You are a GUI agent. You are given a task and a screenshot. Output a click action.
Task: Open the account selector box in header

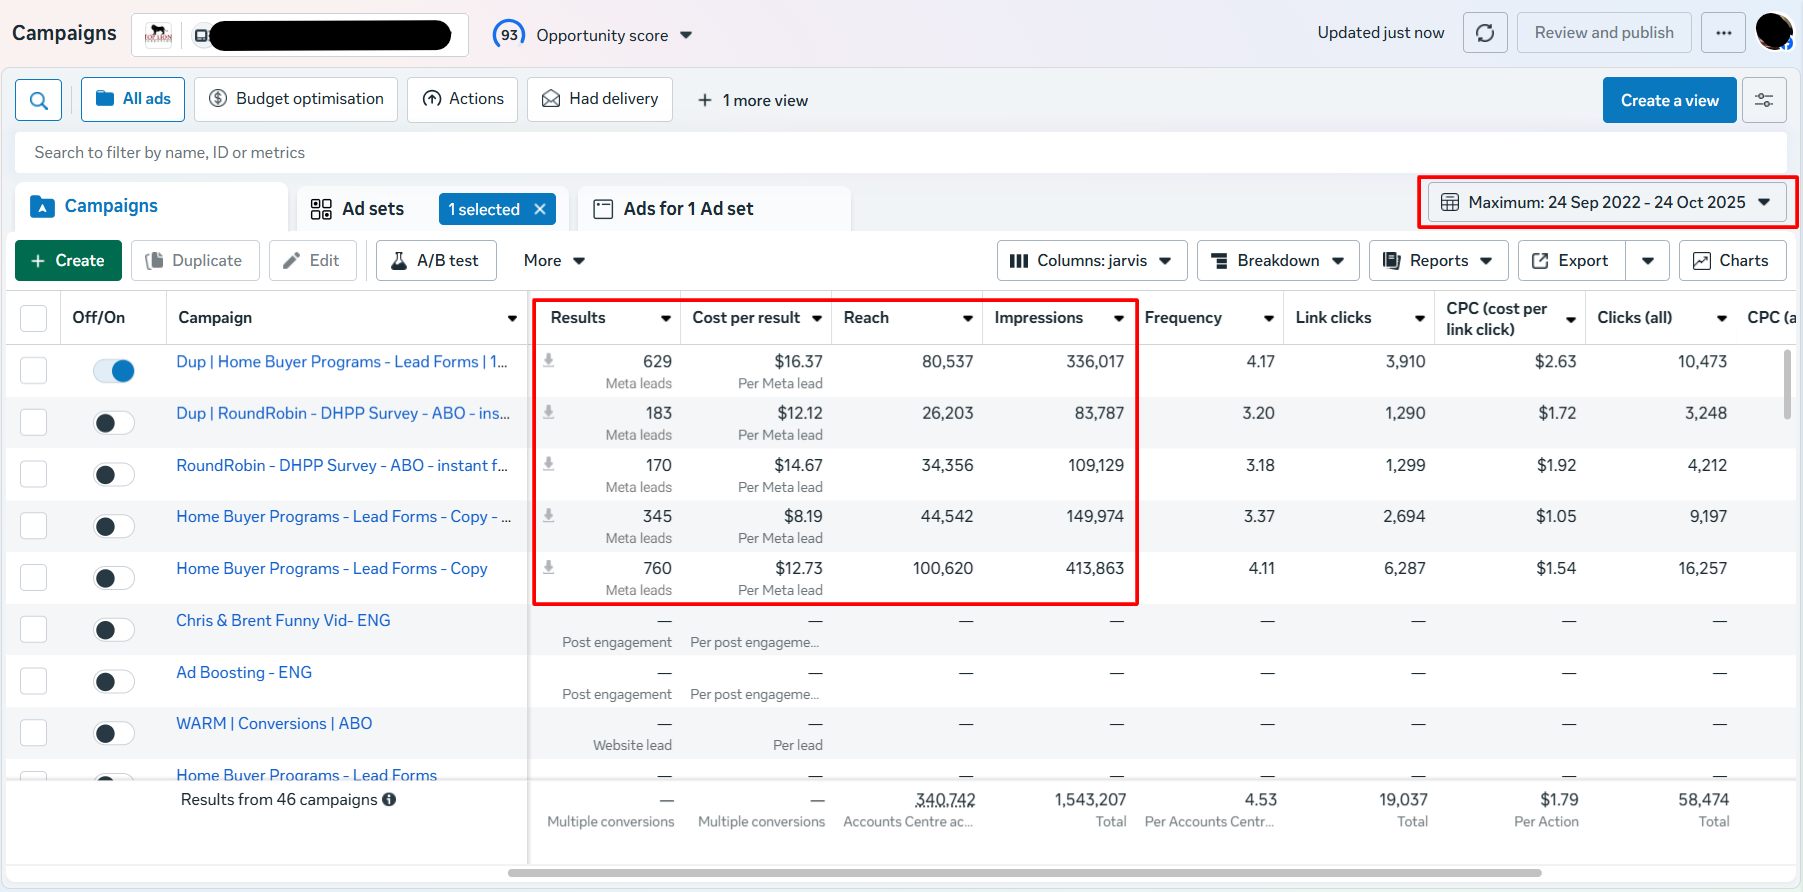pyautogui.click(x=300, y=35)
